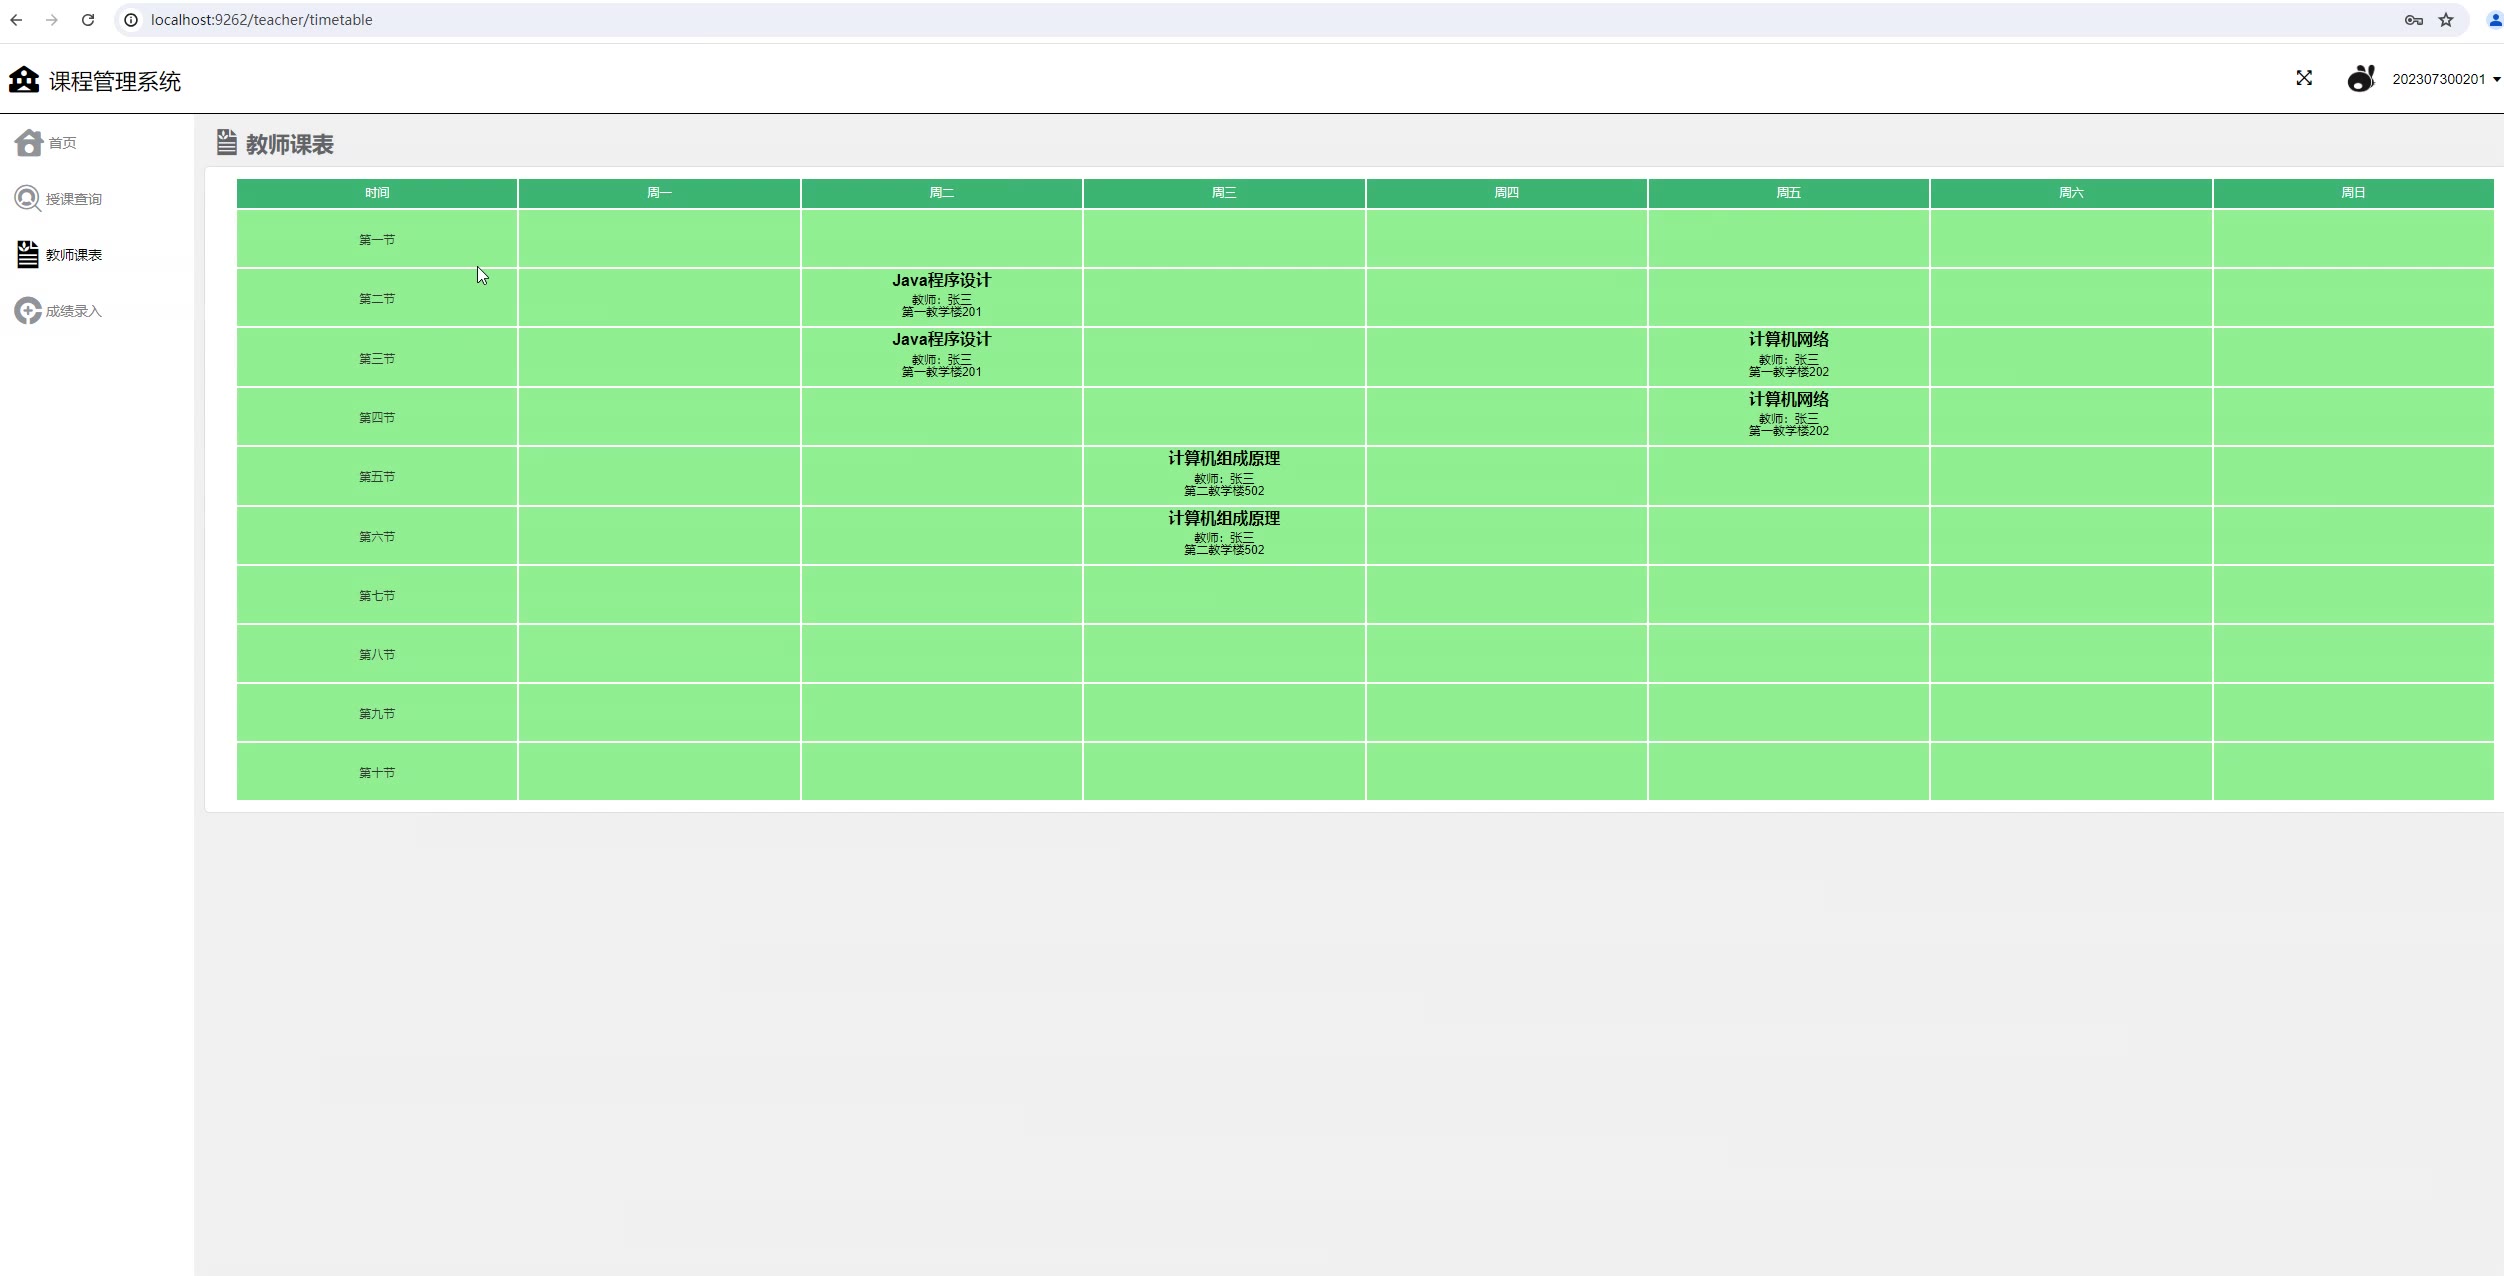Click the site information icon in address bar
This screenshot has width=2504, height=1276.
tap(131, 20)
